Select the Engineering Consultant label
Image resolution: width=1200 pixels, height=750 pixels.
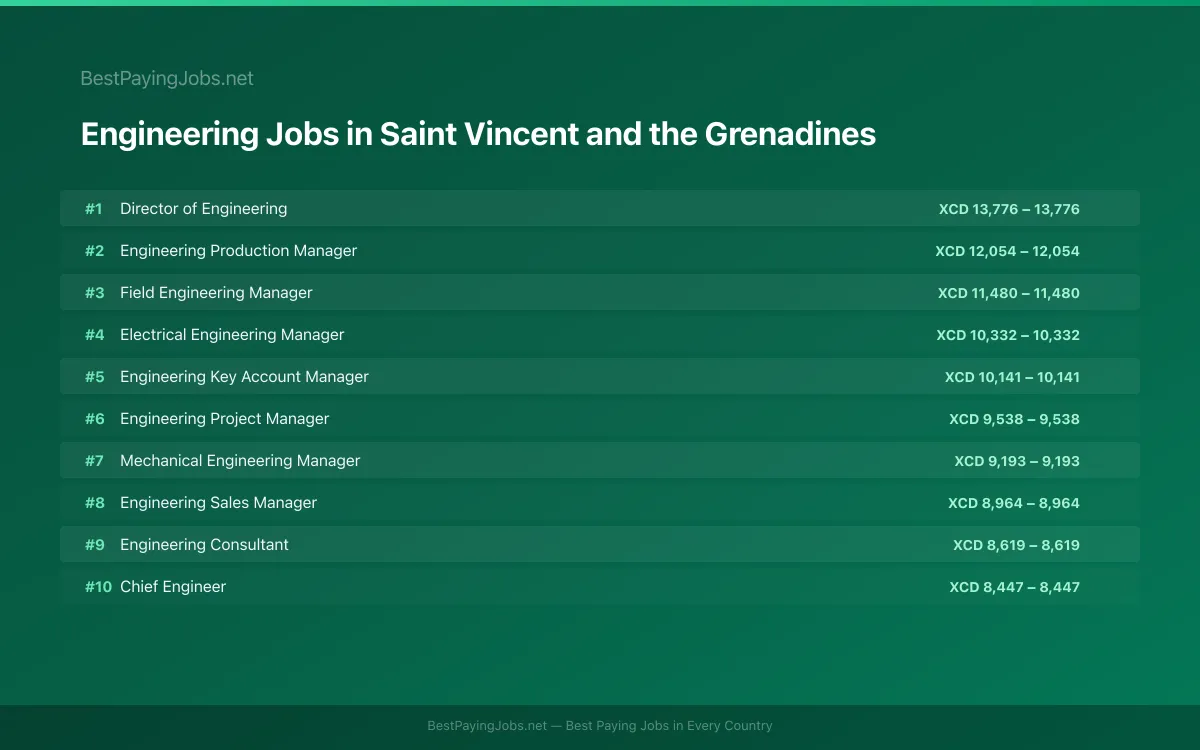point(204,545)
